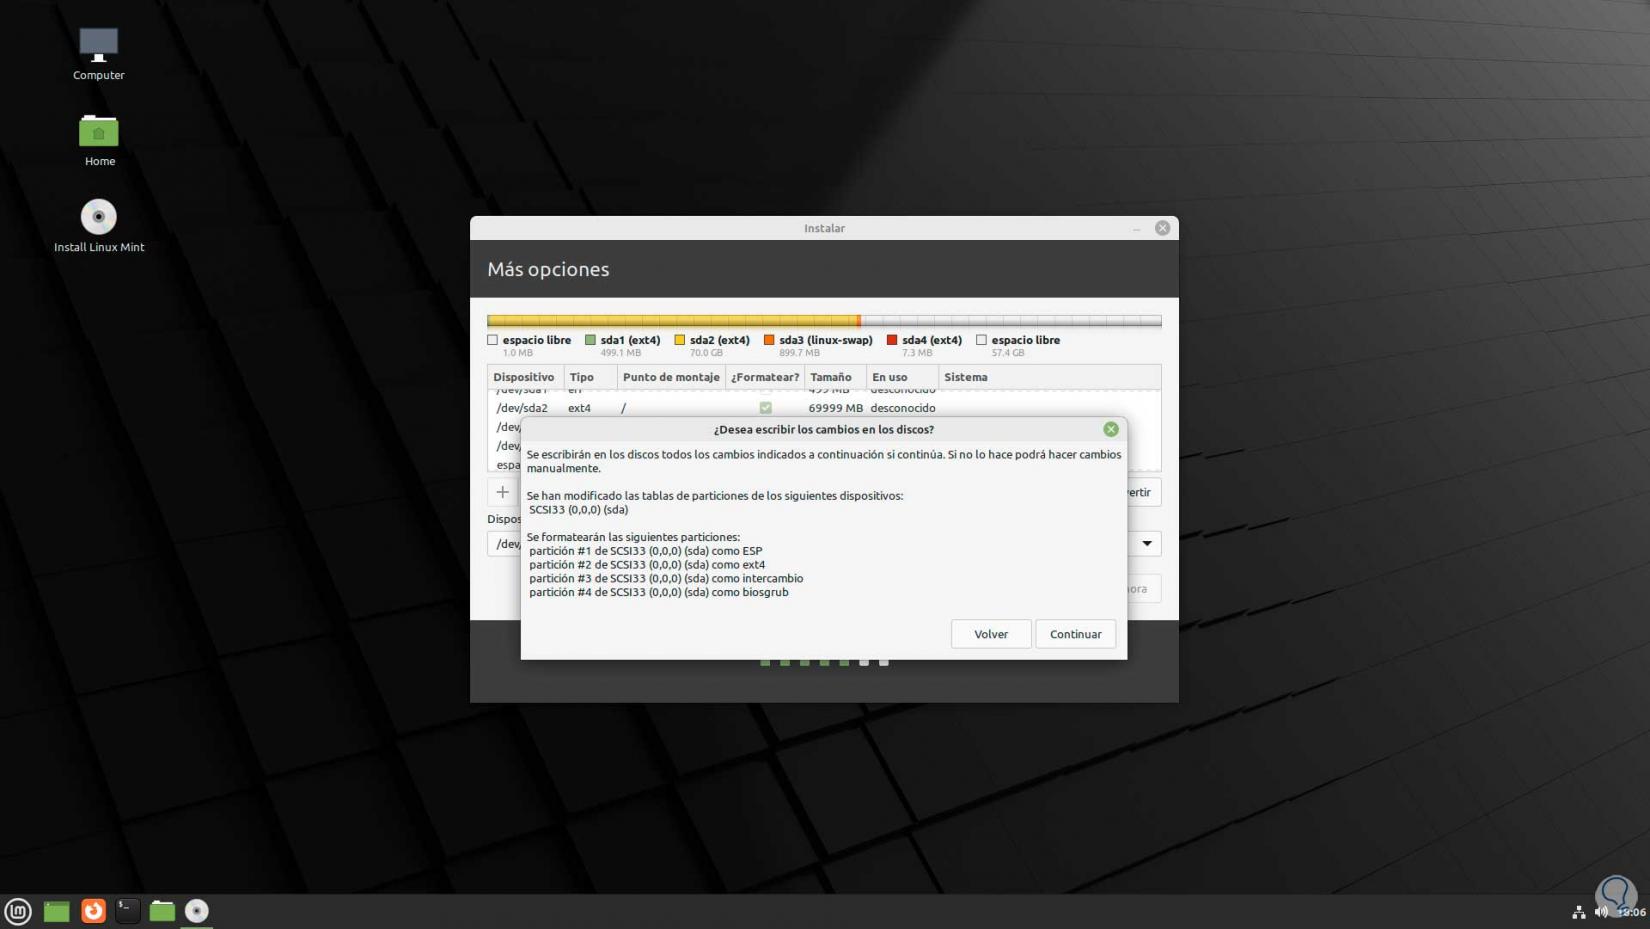This screenshot has width=1650, height=929.
Task: Click the partition usage bar
Action: (x=824, y=321)
